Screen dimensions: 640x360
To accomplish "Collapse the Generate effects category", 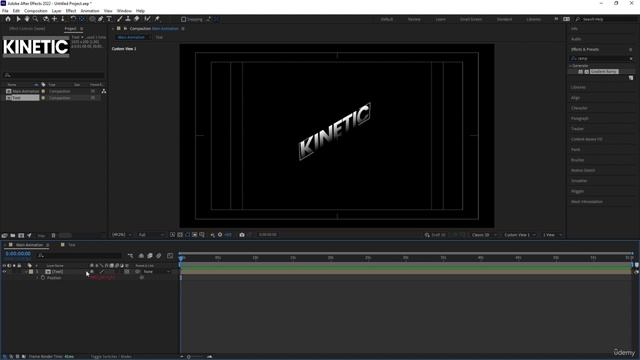I will click(x=571, y=66).
